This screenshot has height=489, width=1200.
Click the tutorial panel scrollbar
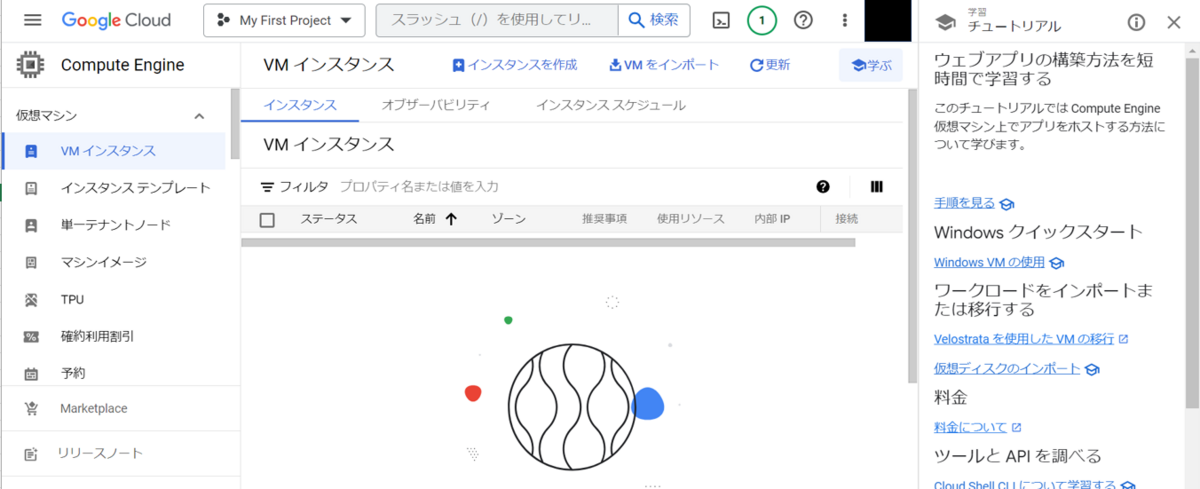pyautogui.click(x=1192, y=232)
